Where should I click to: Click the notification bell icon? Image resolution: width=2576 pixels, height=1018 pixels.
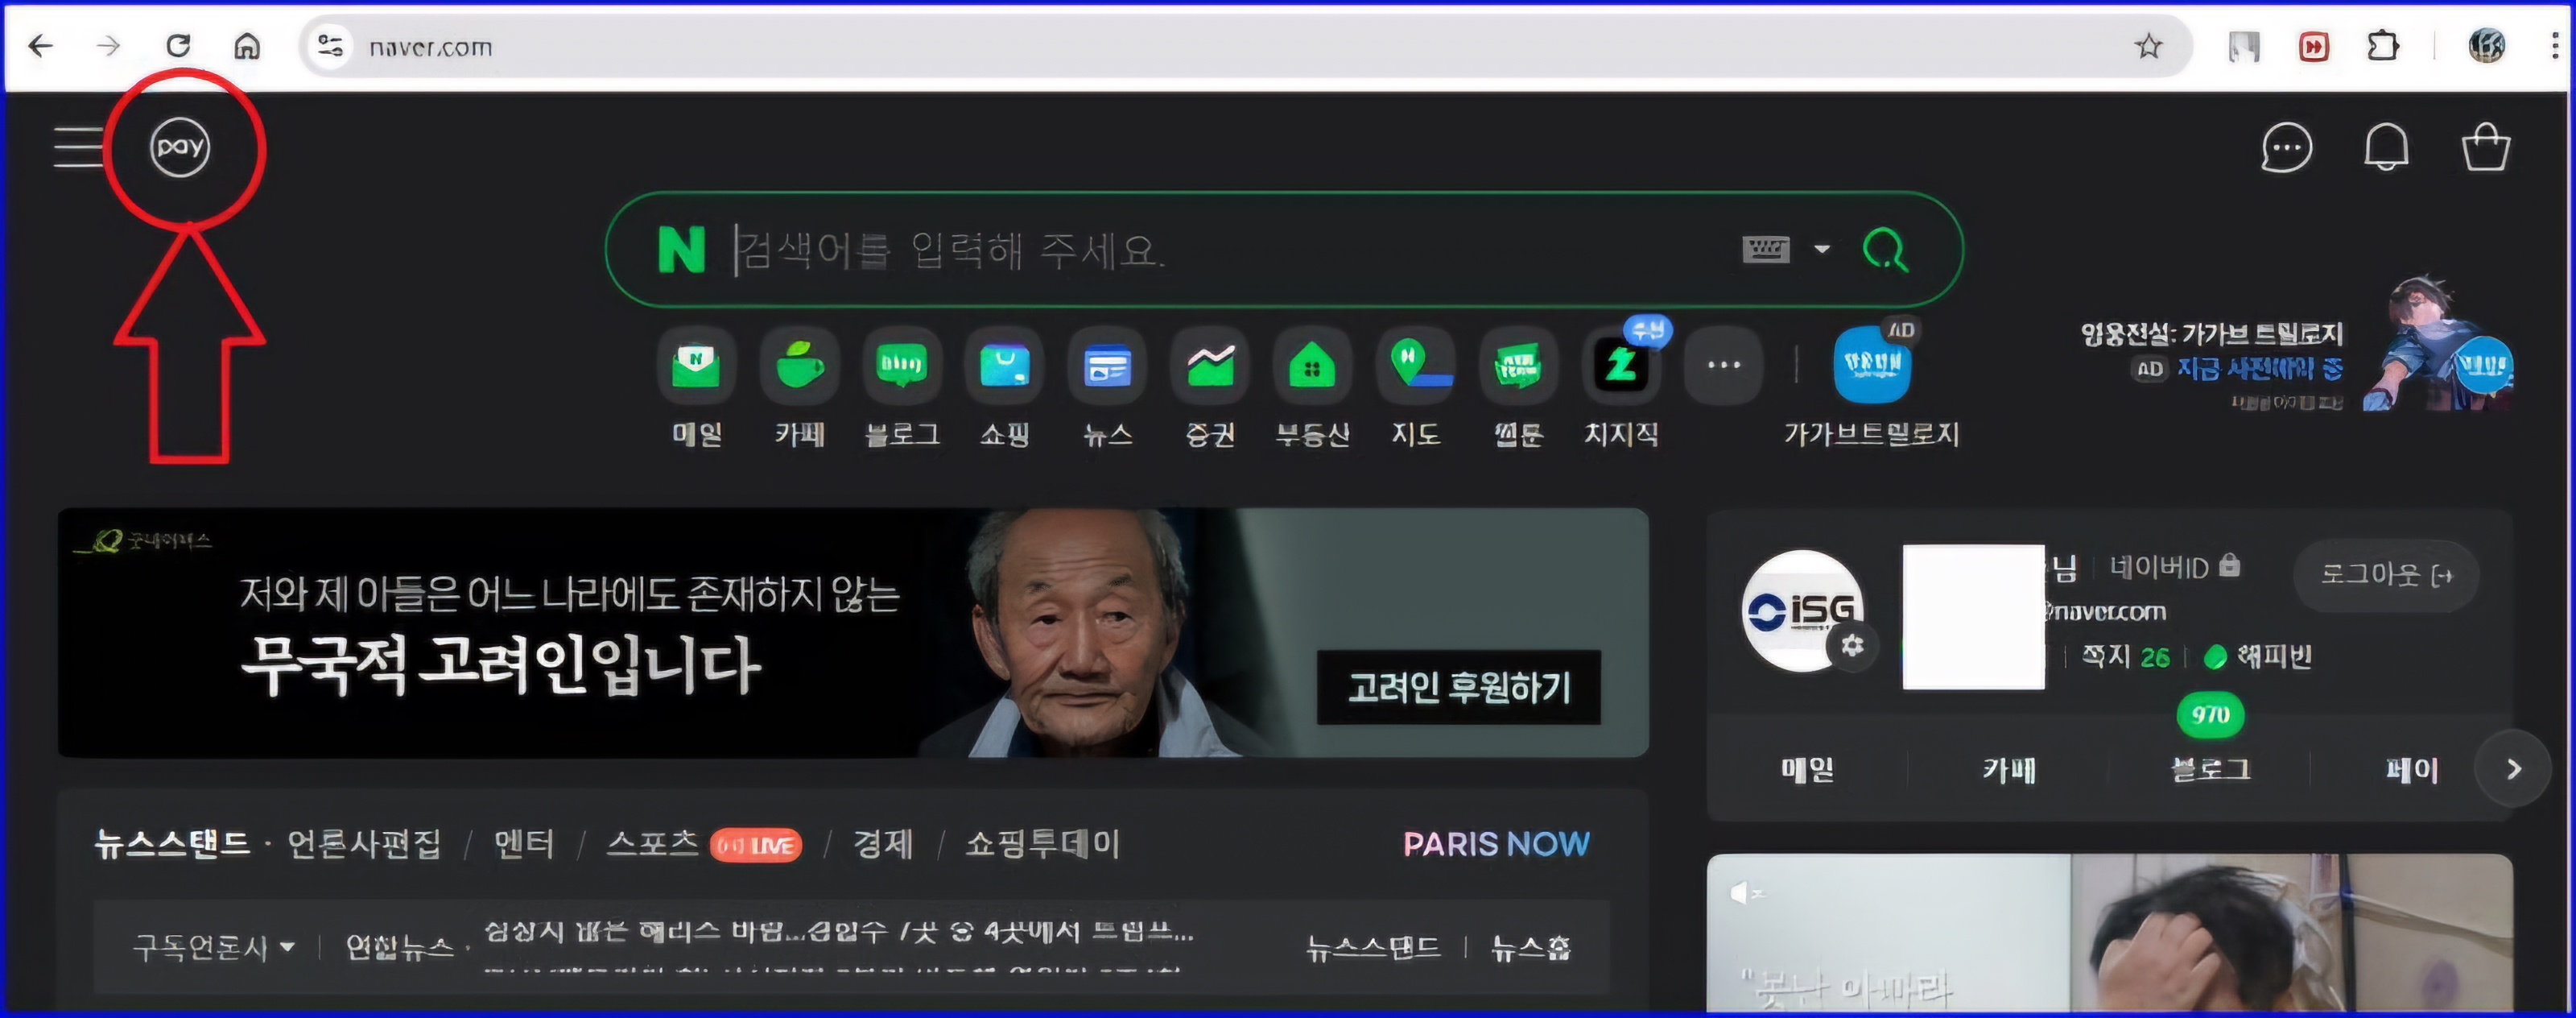click(x=2386, y=148)
